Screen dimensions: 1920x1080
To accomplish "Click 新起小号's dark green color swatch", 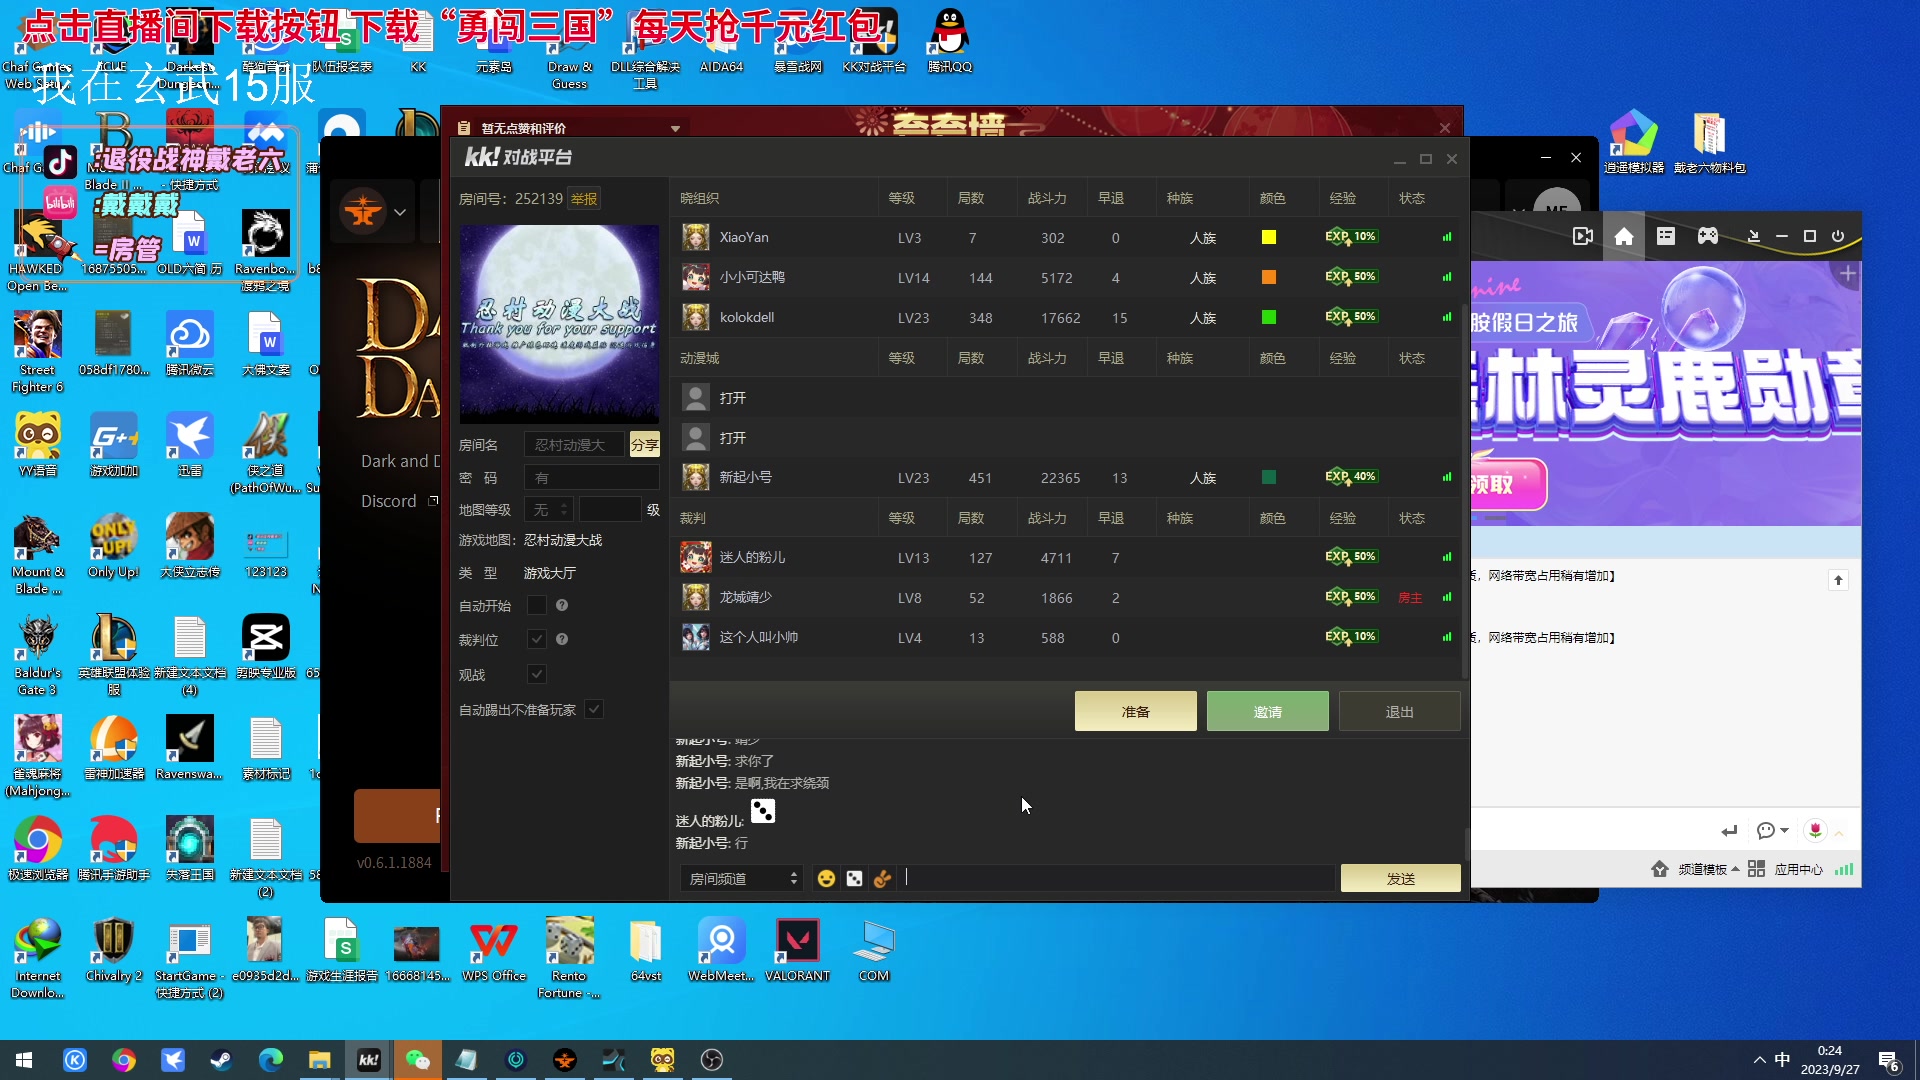I will click(1269, 477).
